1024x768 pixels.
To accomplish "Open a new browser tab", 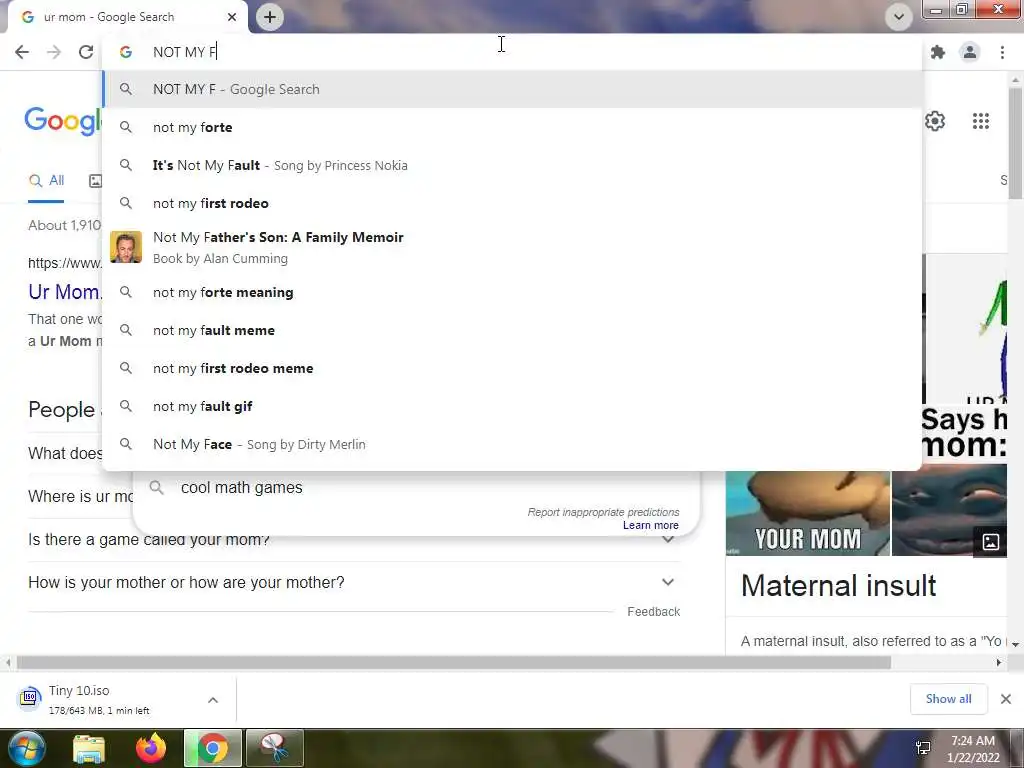I will click(270, 17).
